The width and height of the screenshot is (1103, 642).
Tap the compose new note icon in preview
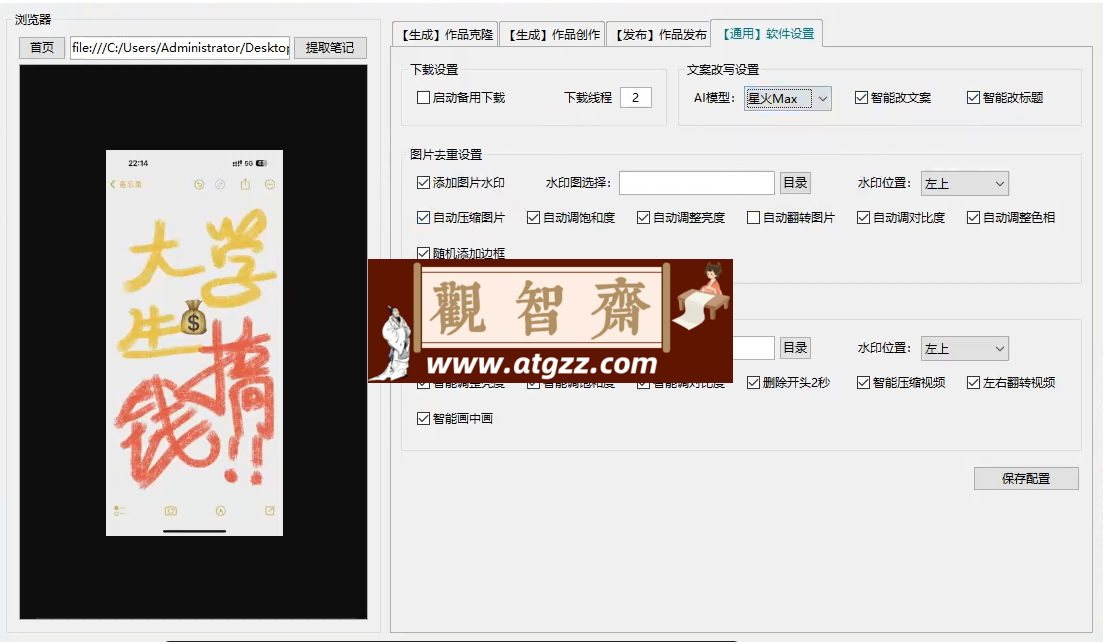pyautogui.click(x=269, y=511)
